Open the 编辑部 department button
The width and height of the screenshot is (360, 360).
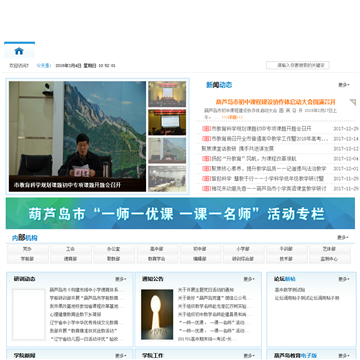click(x=200, y=259)
